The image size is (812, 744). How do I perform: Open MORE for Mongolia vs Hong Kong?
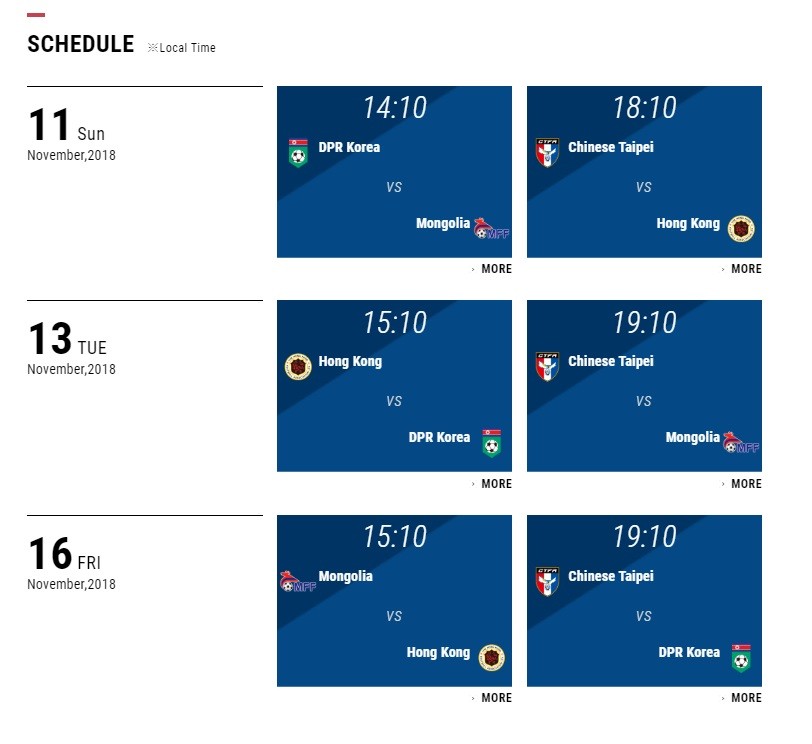[491, 697]
